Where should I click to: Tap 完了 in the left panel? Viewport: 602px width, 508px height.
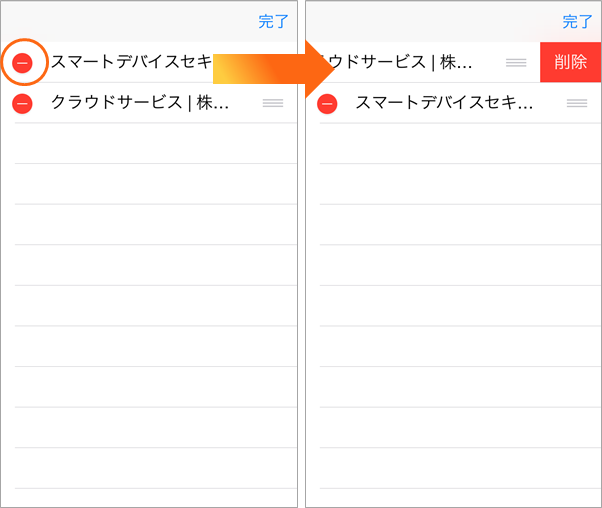(273, 22)
